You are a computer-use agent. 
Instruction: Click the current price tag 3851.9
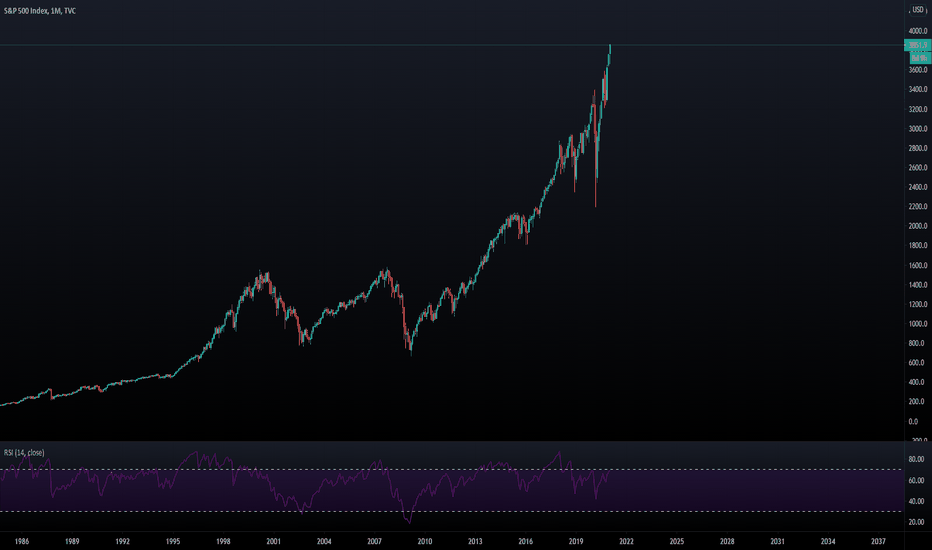coord(918,45)
